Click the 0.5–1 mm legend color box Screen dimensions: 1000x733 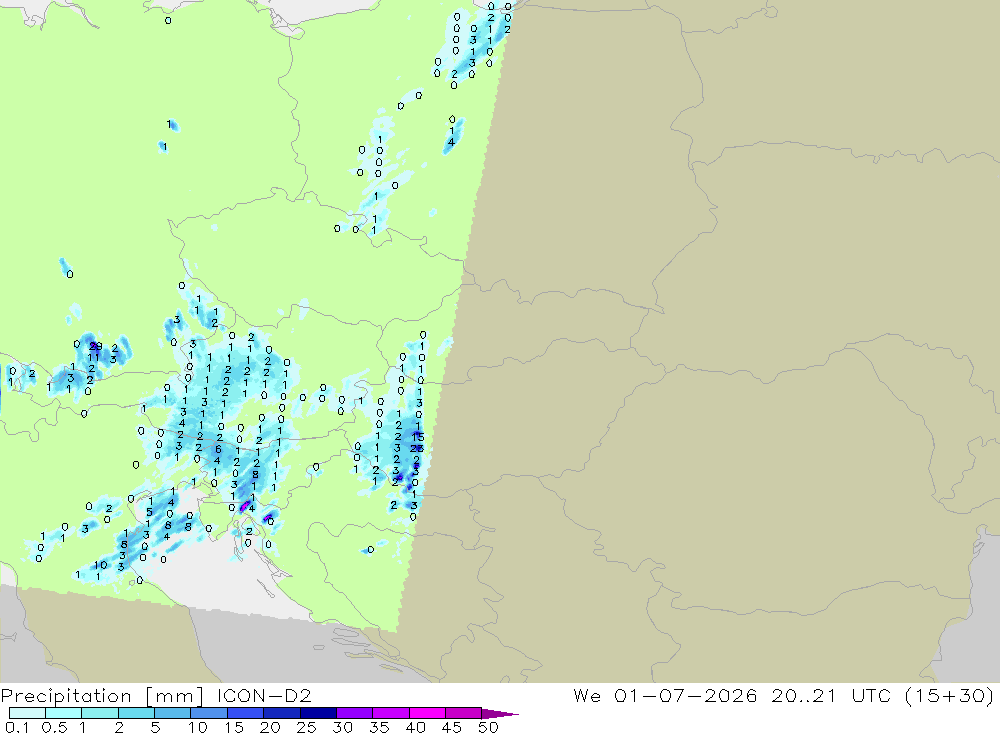click(64, 713)
